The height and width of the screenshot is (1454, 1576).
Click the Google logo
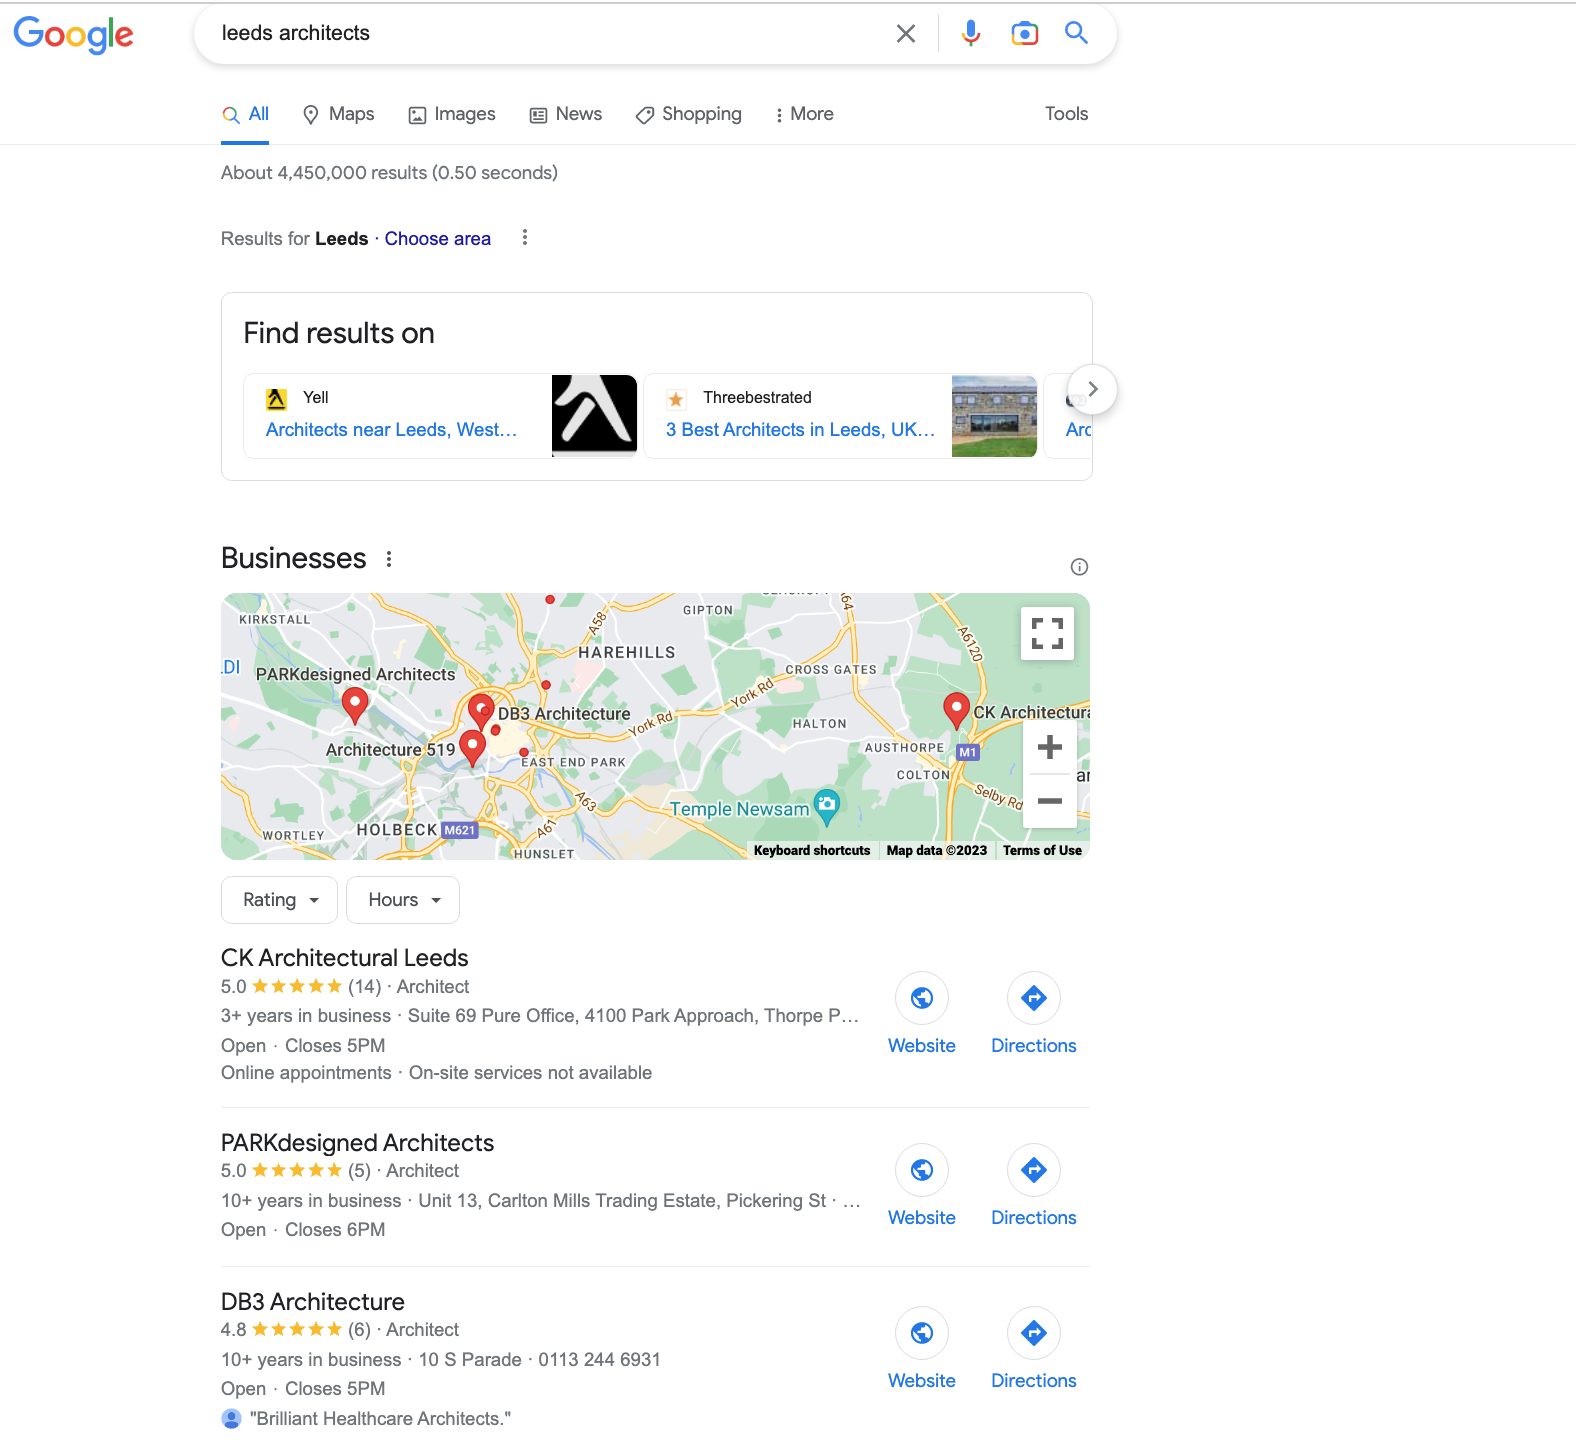[73, 34]
